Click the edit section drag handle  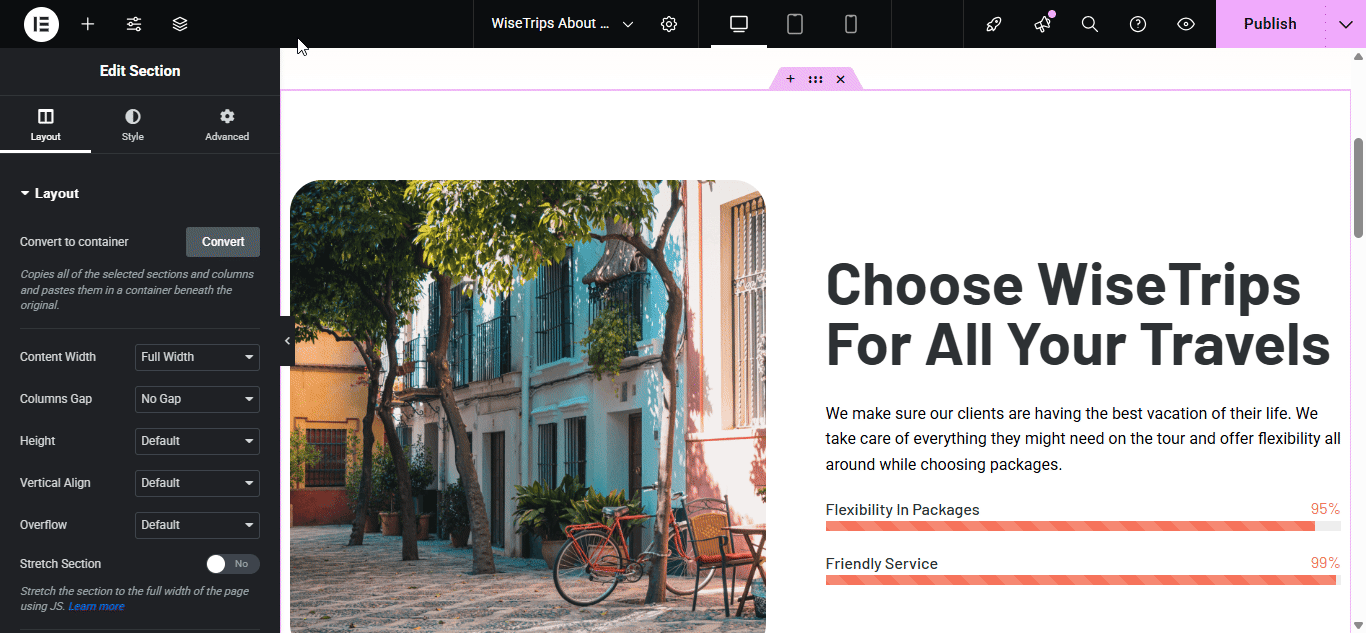[x=815, y=79]
